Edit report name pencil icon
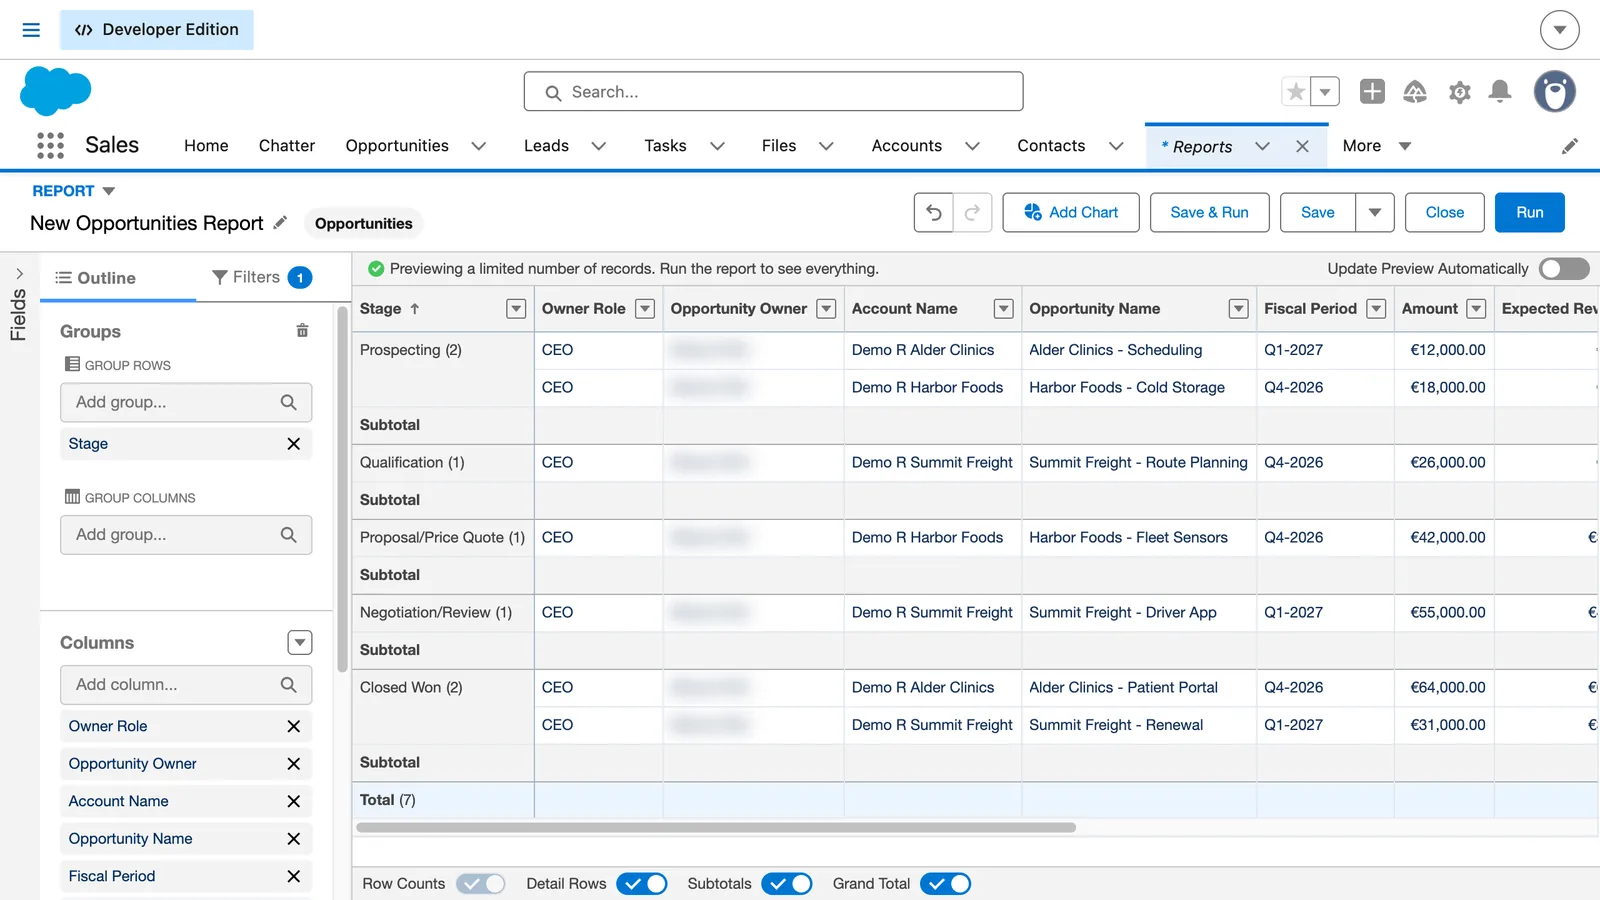This screenshot has height=900, width=1600. [280, 223]
